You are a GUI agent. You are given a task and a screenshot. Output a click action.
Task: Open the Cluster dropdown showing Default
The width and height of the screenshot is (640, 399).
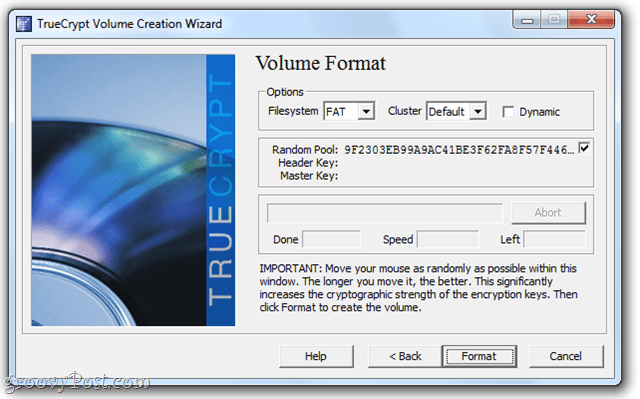[456, 111]
